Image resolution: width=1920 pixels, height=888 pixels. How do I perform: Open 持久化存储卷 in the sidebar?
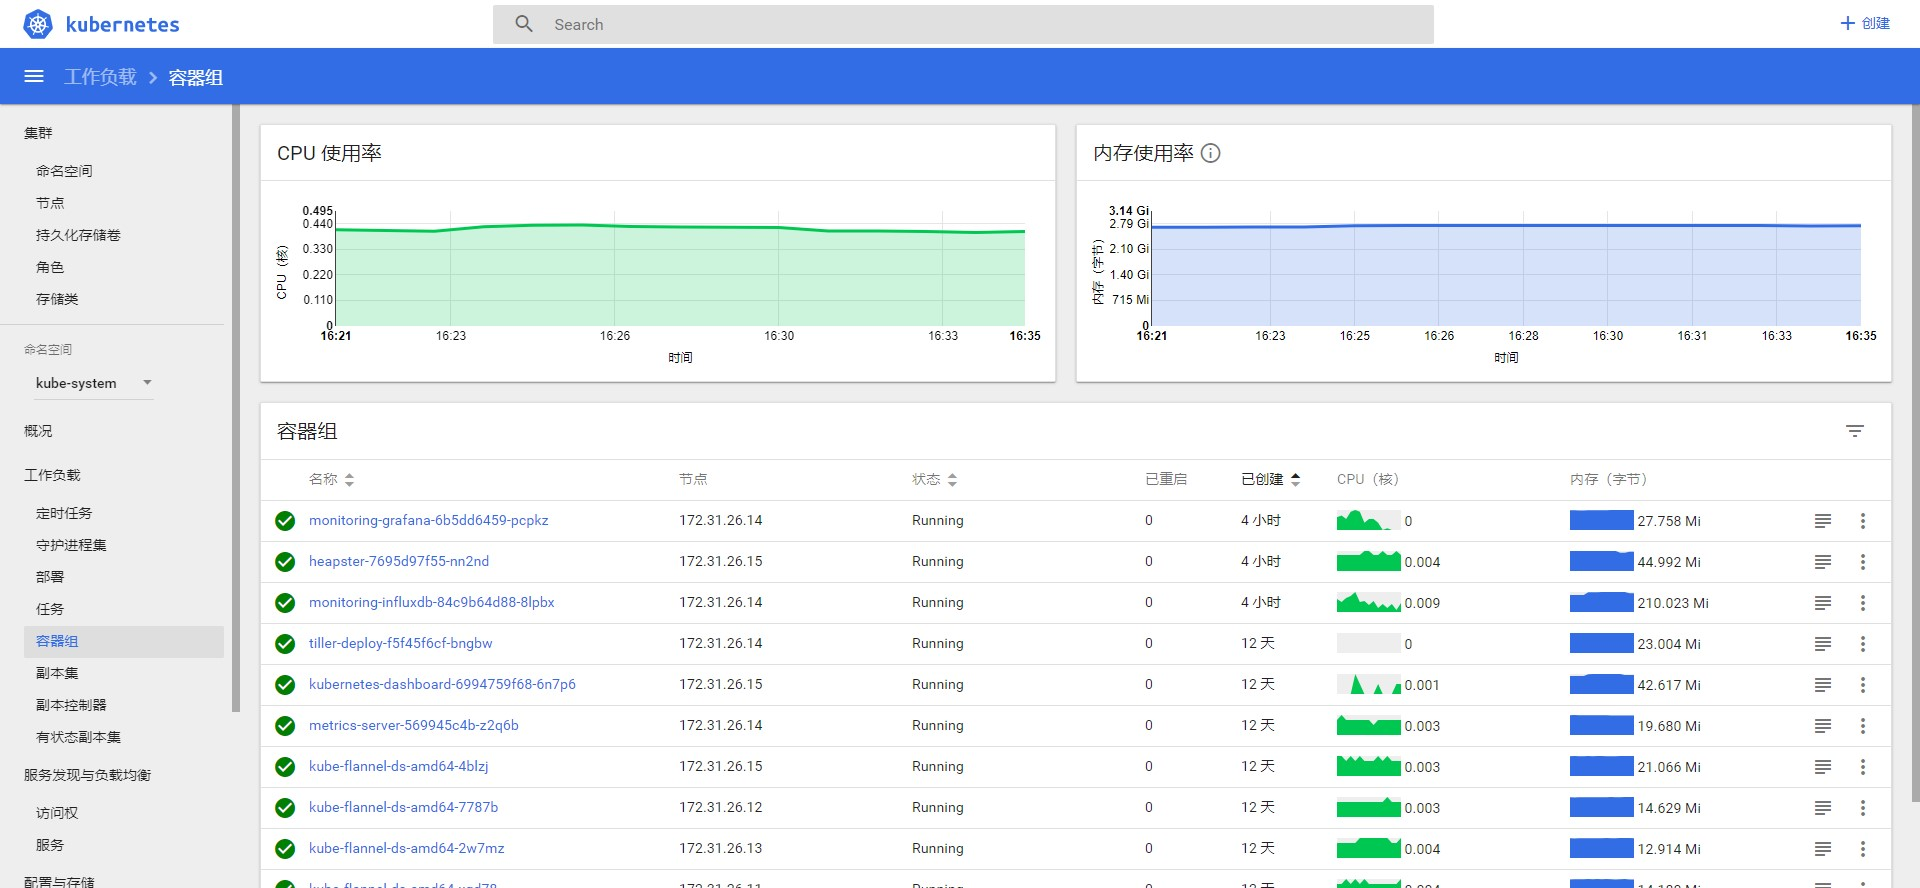click(78, 235)
